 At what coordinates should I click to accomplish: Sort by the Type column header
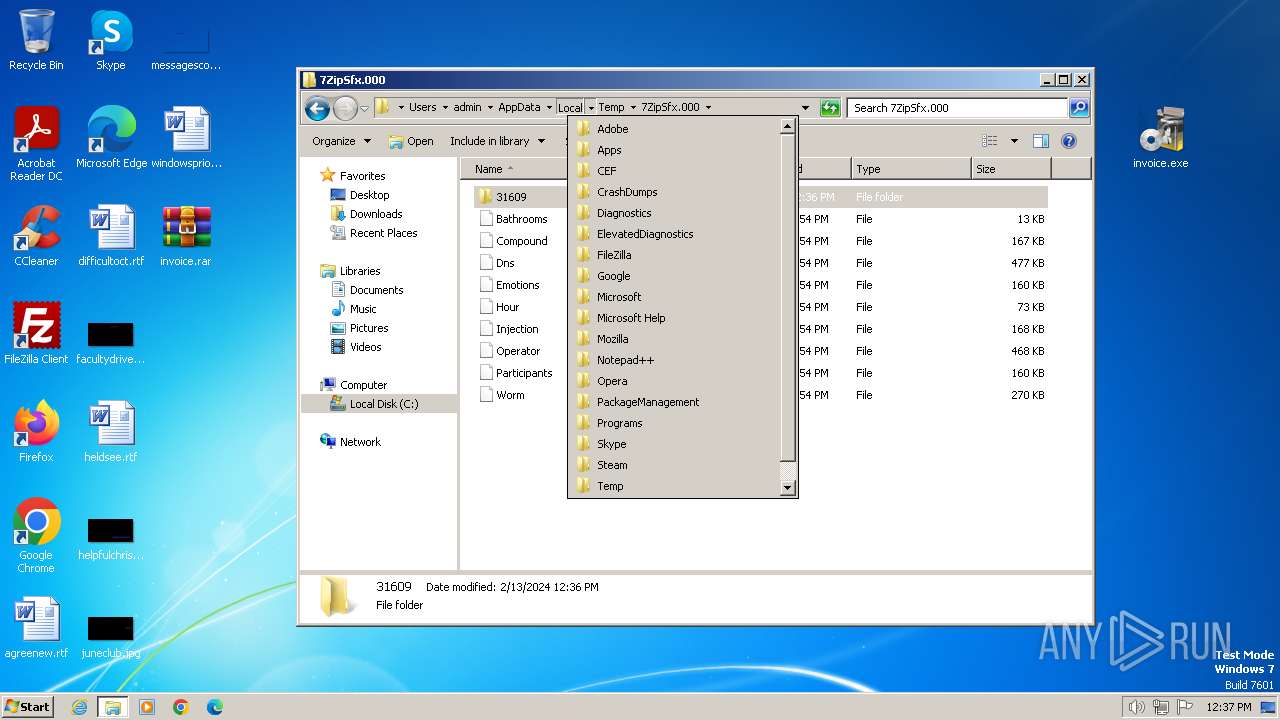coord(910,169)
